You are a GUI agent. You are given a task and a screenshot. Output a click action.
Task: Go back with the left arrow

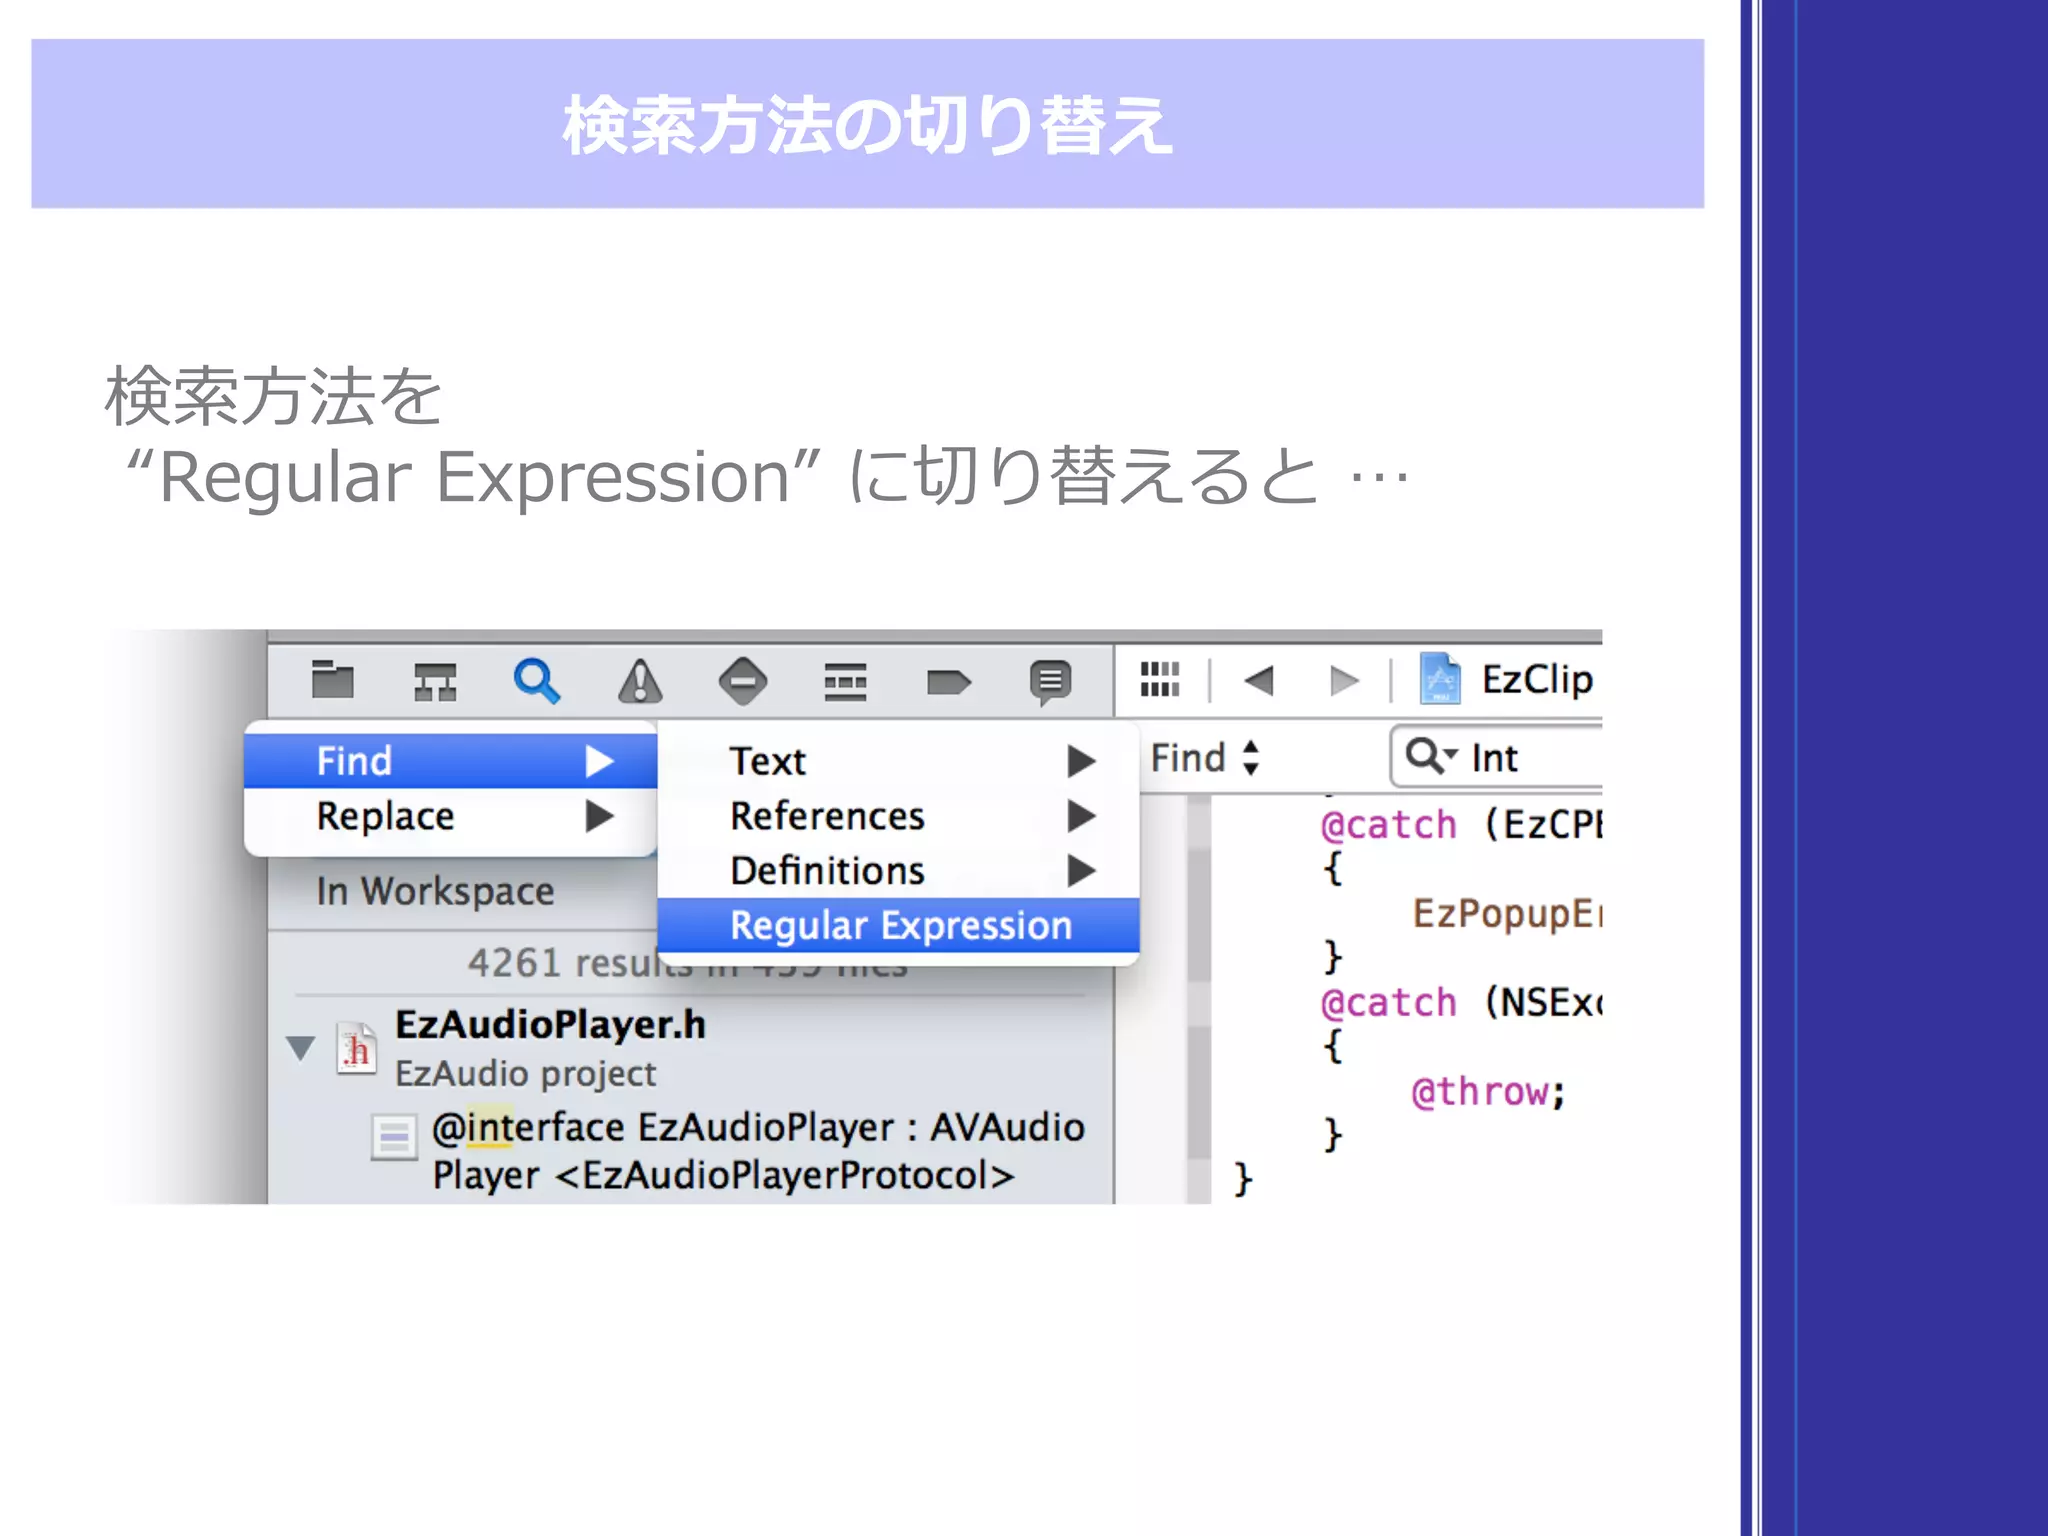[x=1259, y=681]
